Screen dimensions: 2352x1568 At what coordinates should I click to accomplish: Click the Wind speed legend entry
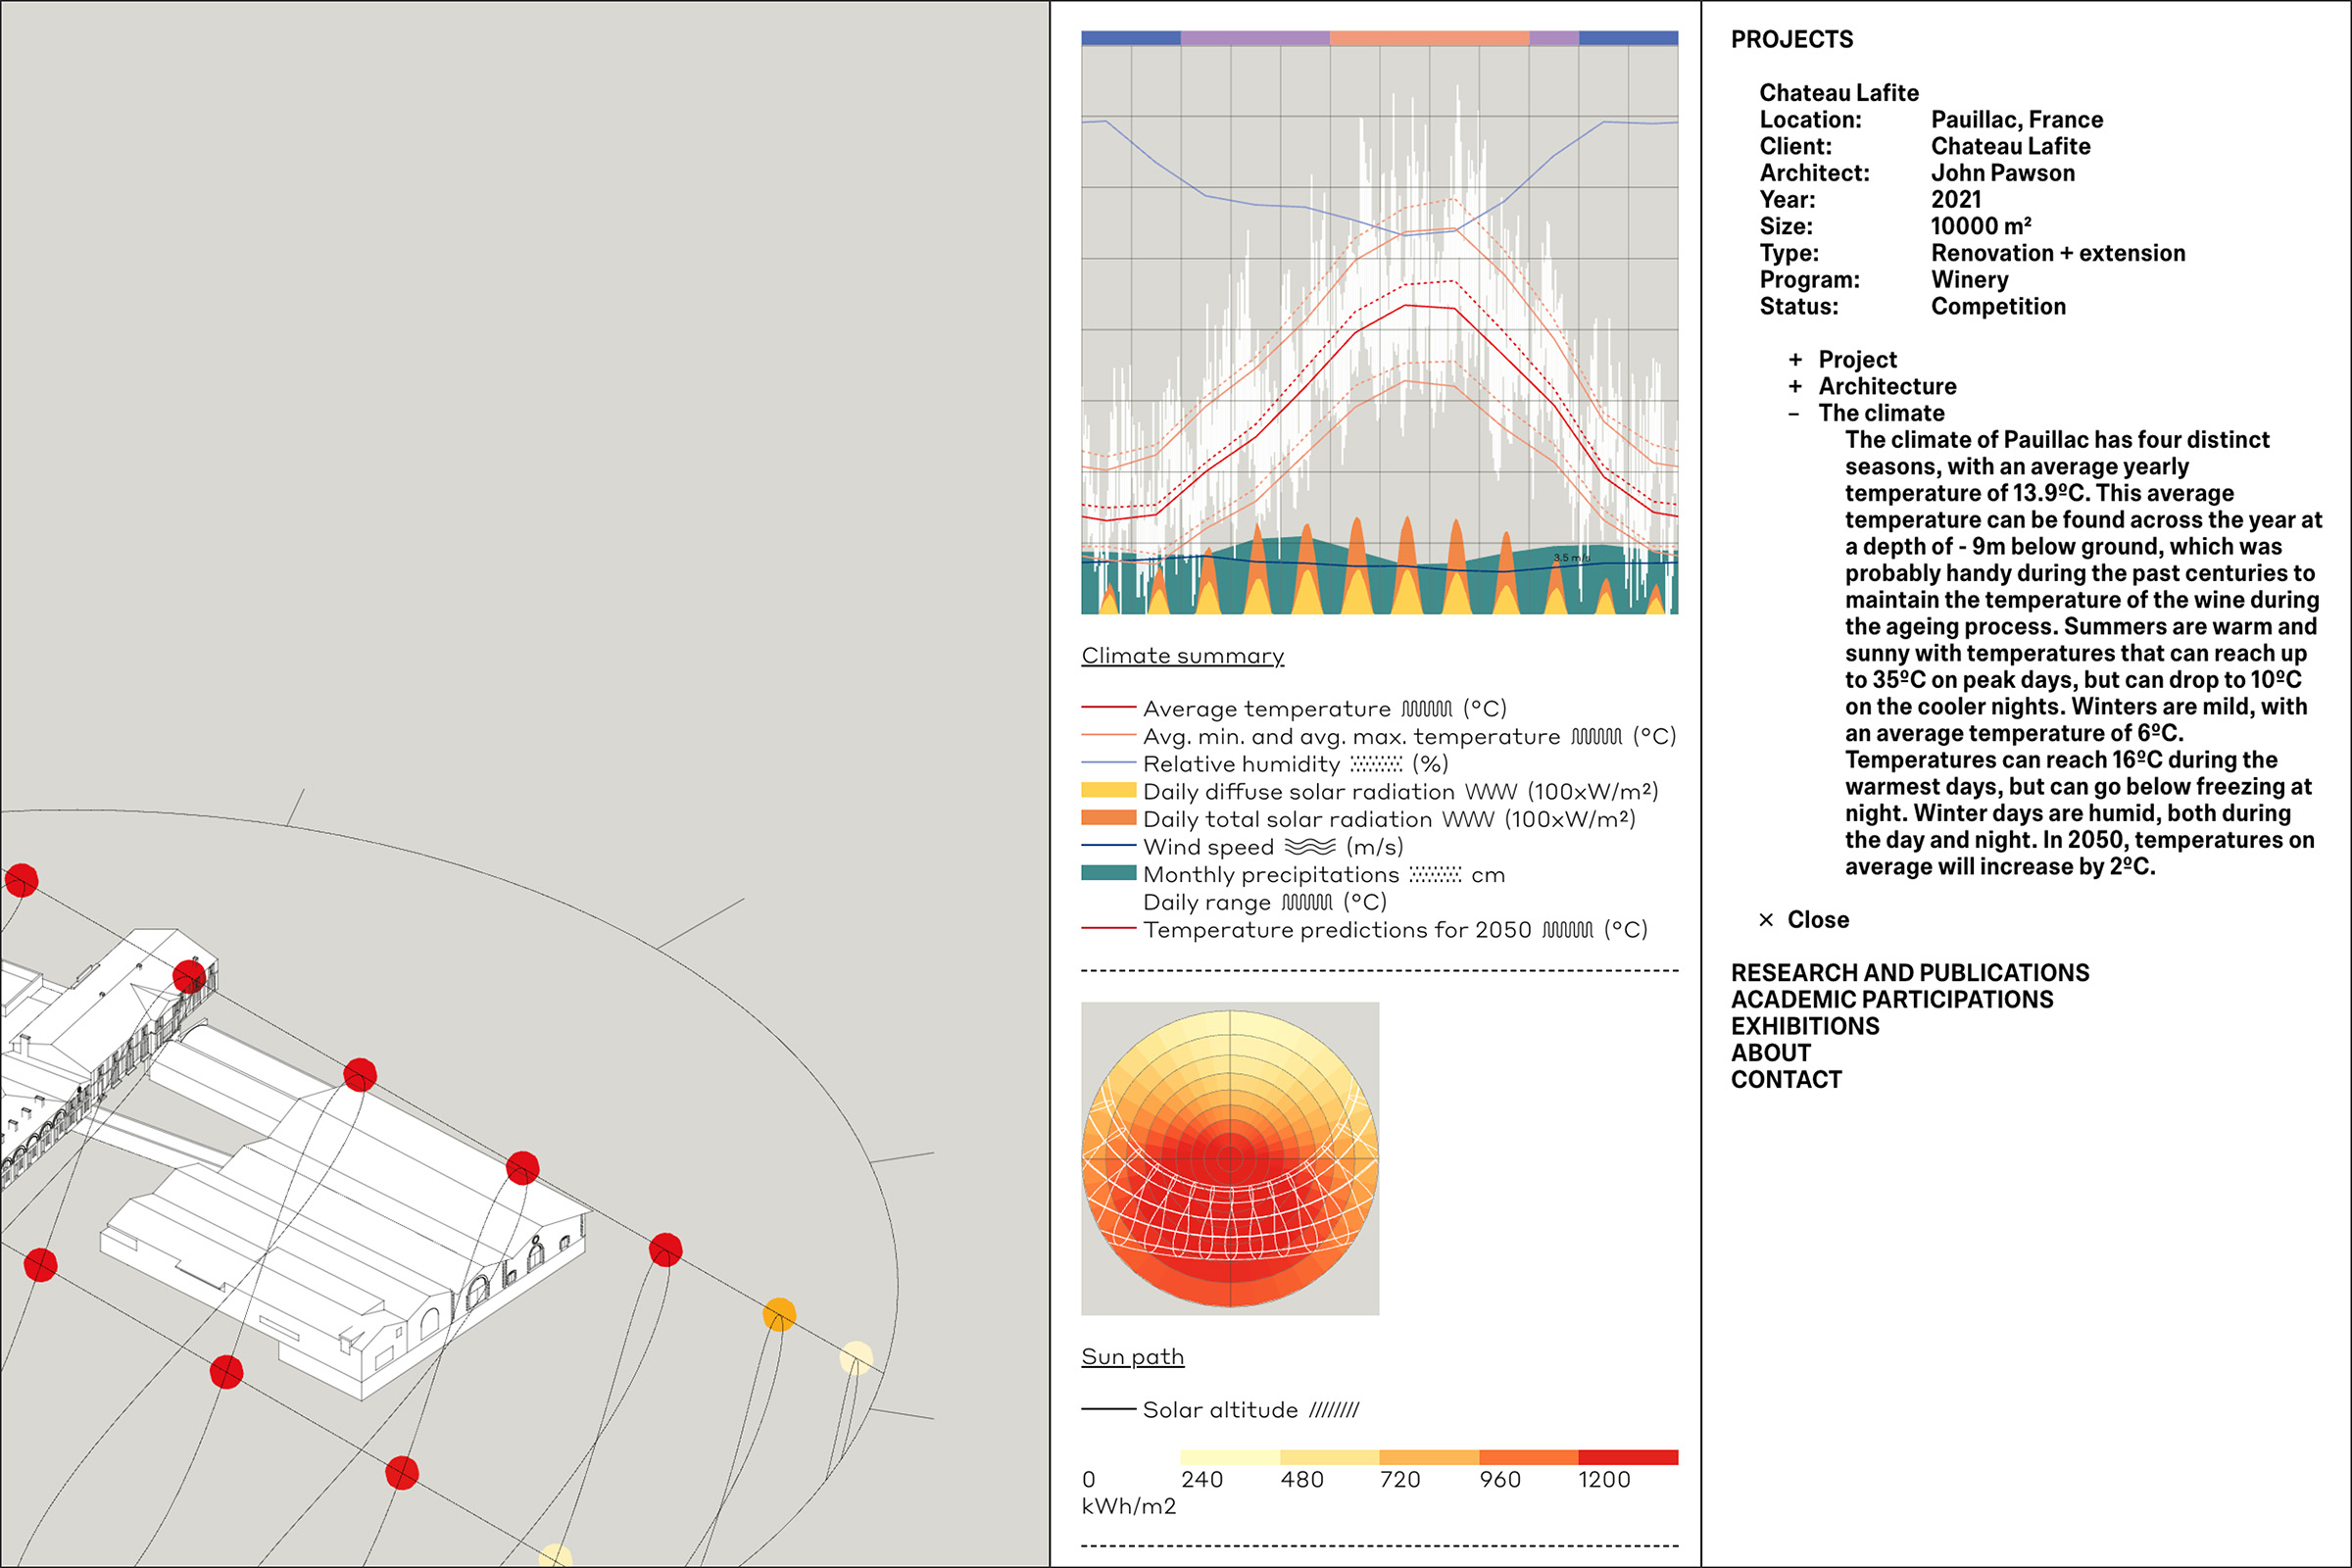(x=1242, y=847)
